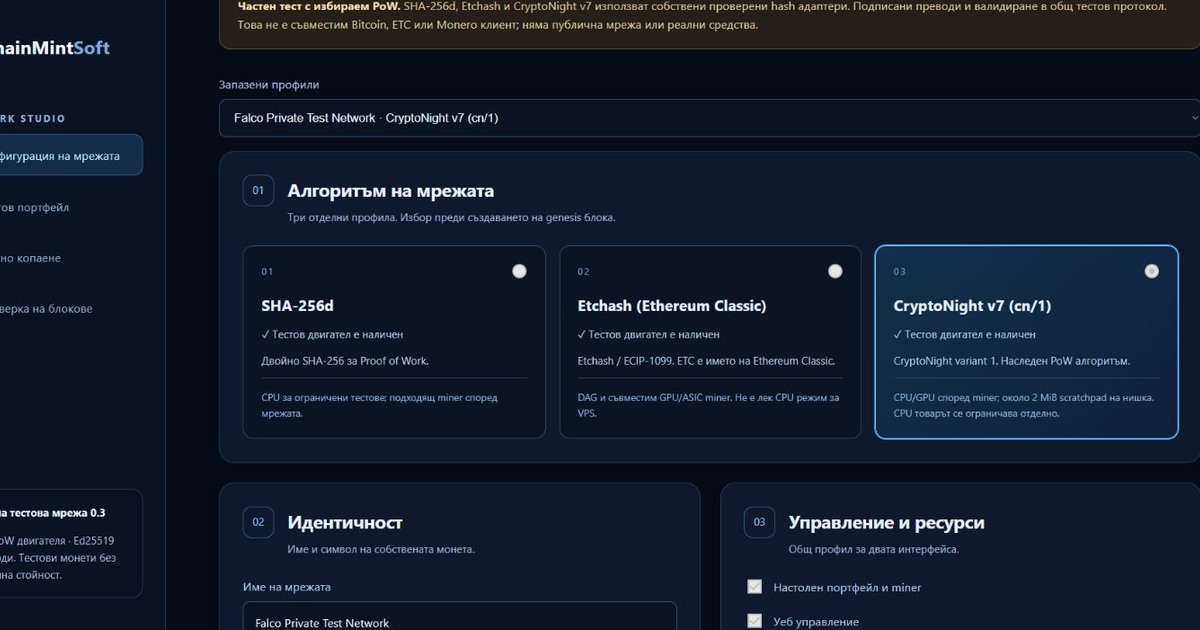Click the SHA-256d engine-available checkmark line
The width and height of the screenshot is (1200, 630).
click(333, 335)
